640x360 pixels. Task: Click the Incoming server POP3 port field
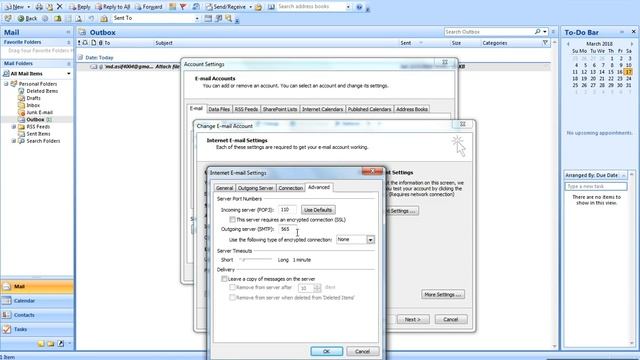(287, 210)
